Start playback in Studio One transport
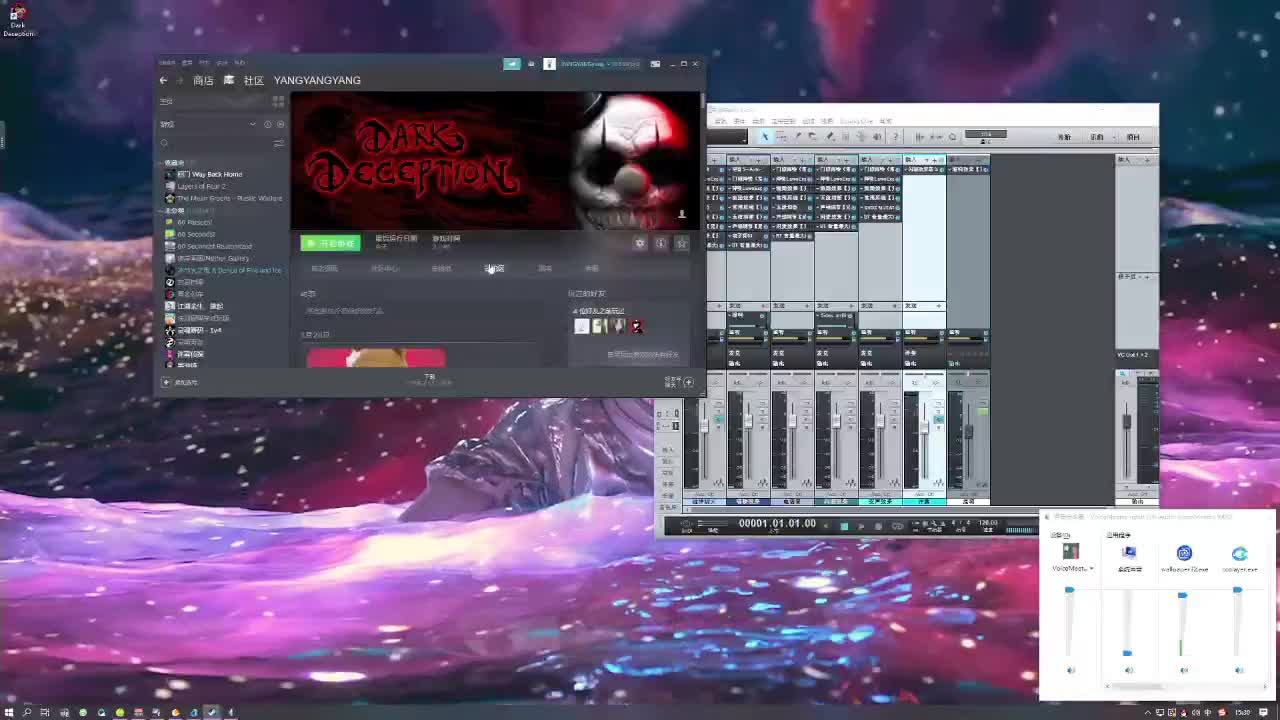This screenshot has width=1280, height=720. coord(861,526)
